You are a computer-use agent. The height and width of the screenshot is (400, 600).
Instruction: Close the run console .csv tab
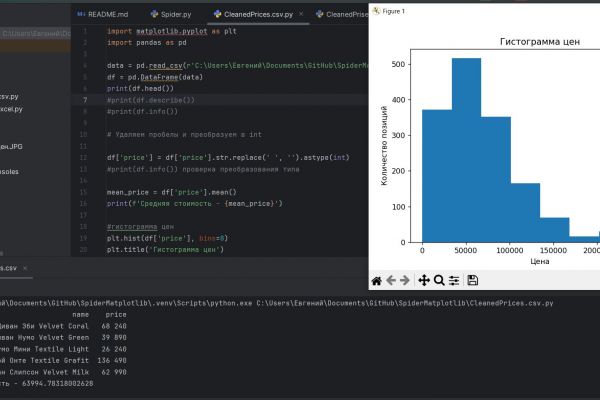[x=25, y=268]
